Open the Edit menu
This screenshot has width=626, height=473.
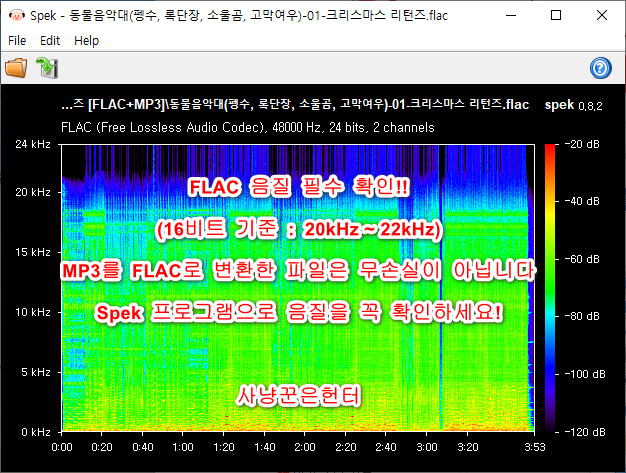tap(50, 40)
